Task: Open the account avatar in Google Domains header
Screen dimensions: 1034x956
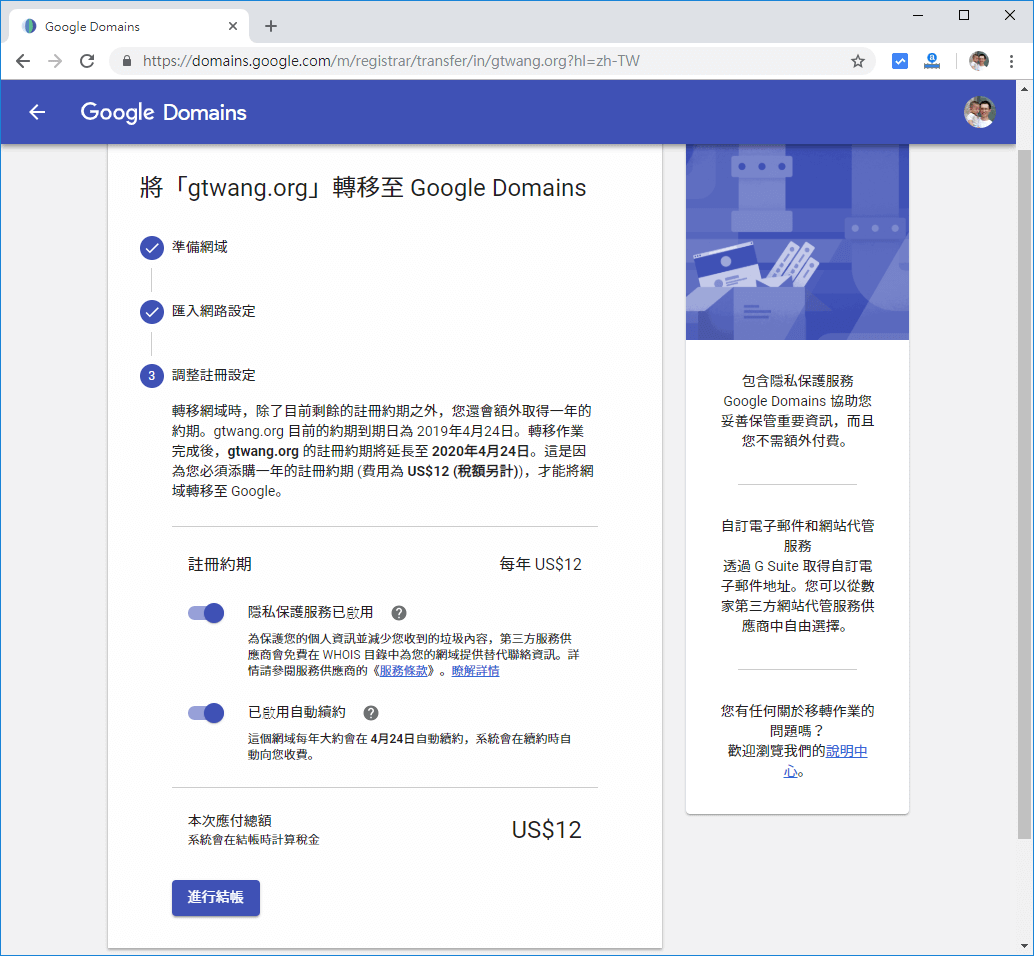Action: [x=979, y=112]
